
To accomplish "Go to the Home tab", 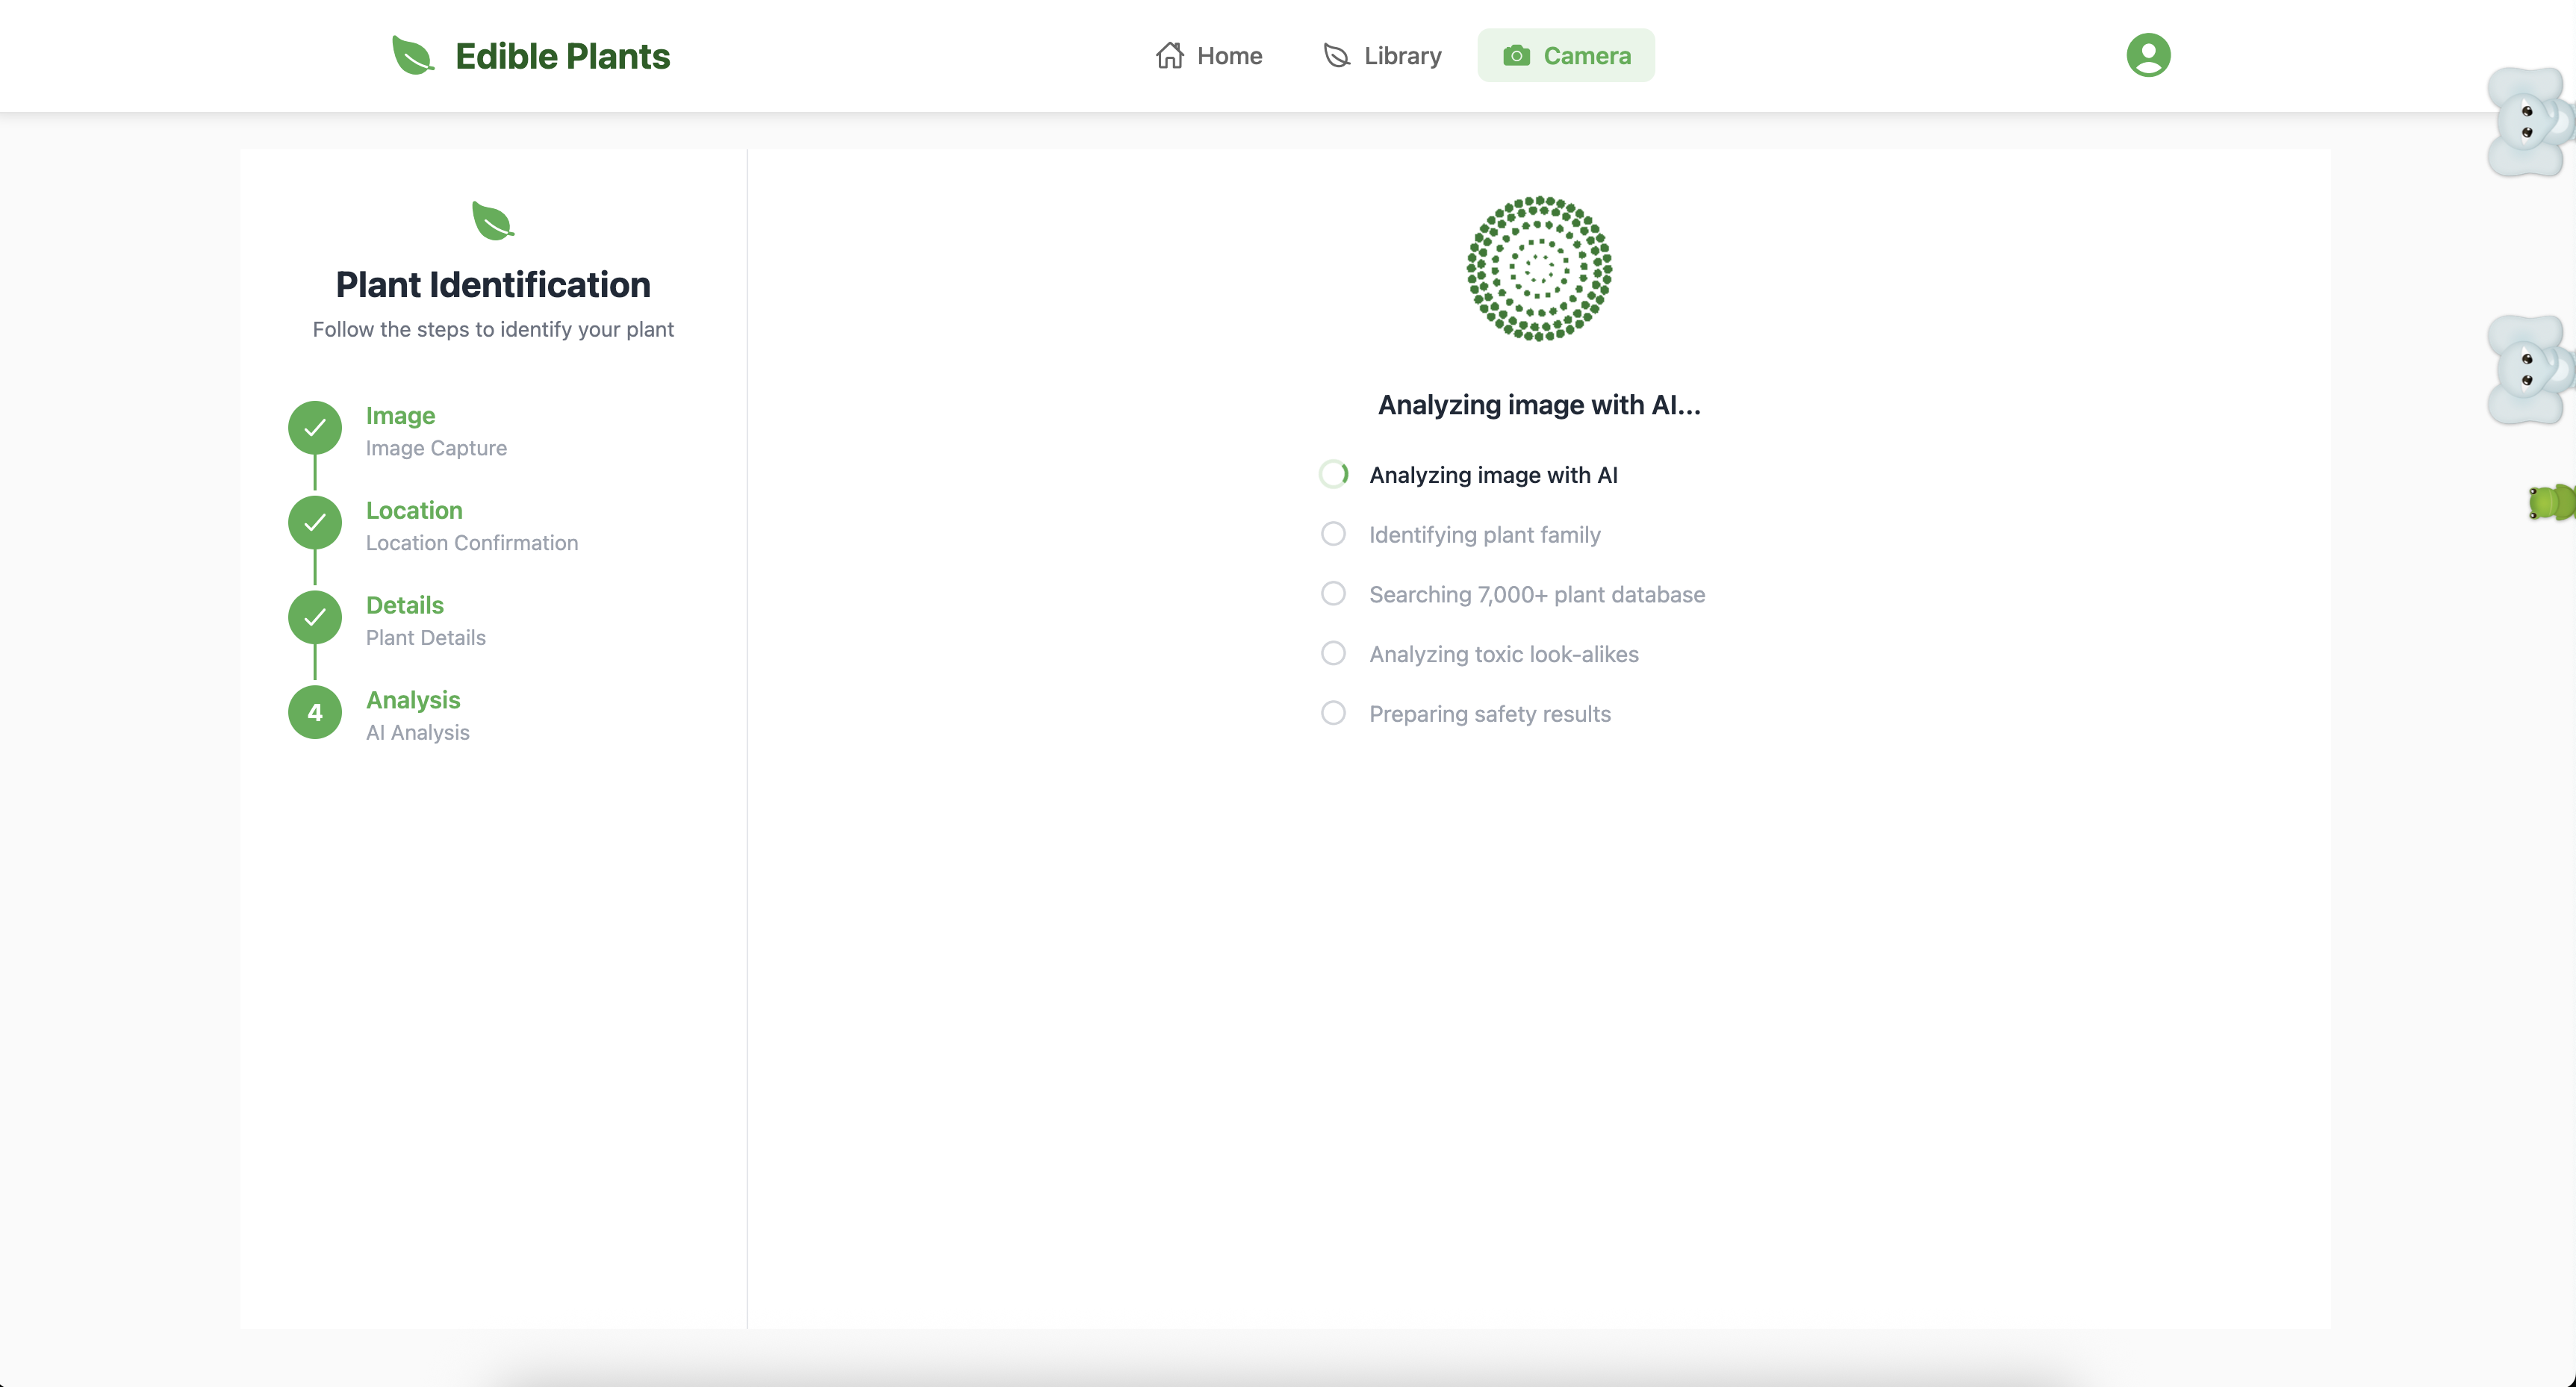I will pyautogui.click(x=1228, y=56).
